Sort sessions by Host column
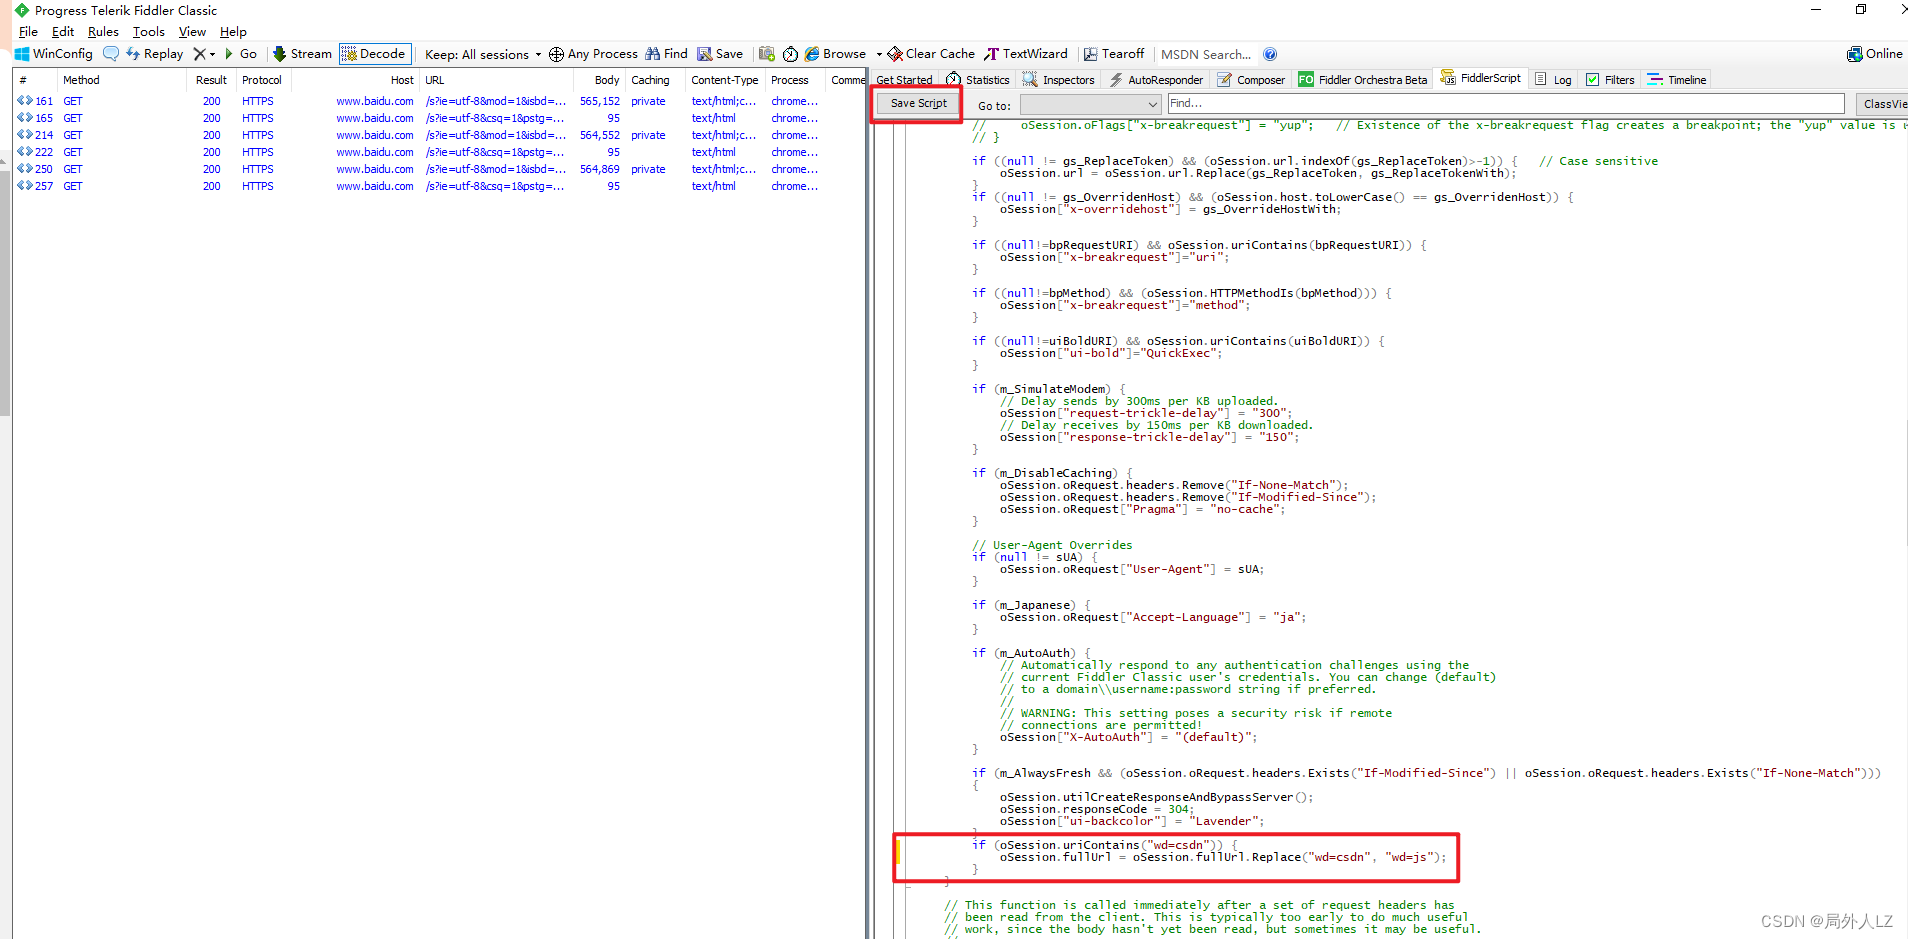The image size is (1908, 939). tap(354, 80)
